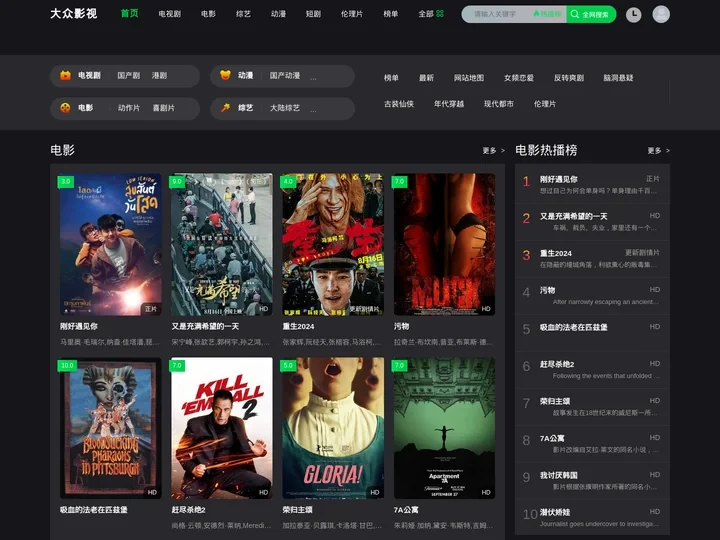Open rank 5 吸血的法老在匹兹堡 in hot list
Screen dimensions: 720x540
tap(592, 332)
